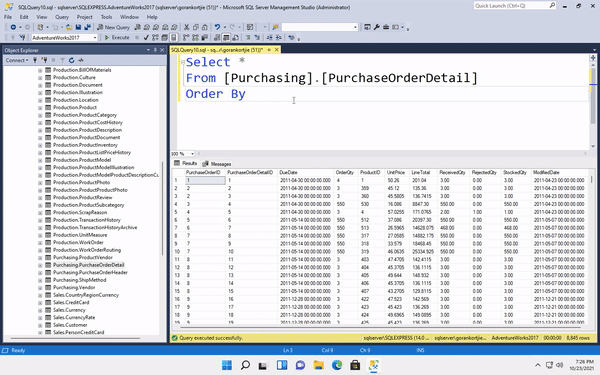
Task: Select Production.ProductCategory table in tree
Action: 85,115
